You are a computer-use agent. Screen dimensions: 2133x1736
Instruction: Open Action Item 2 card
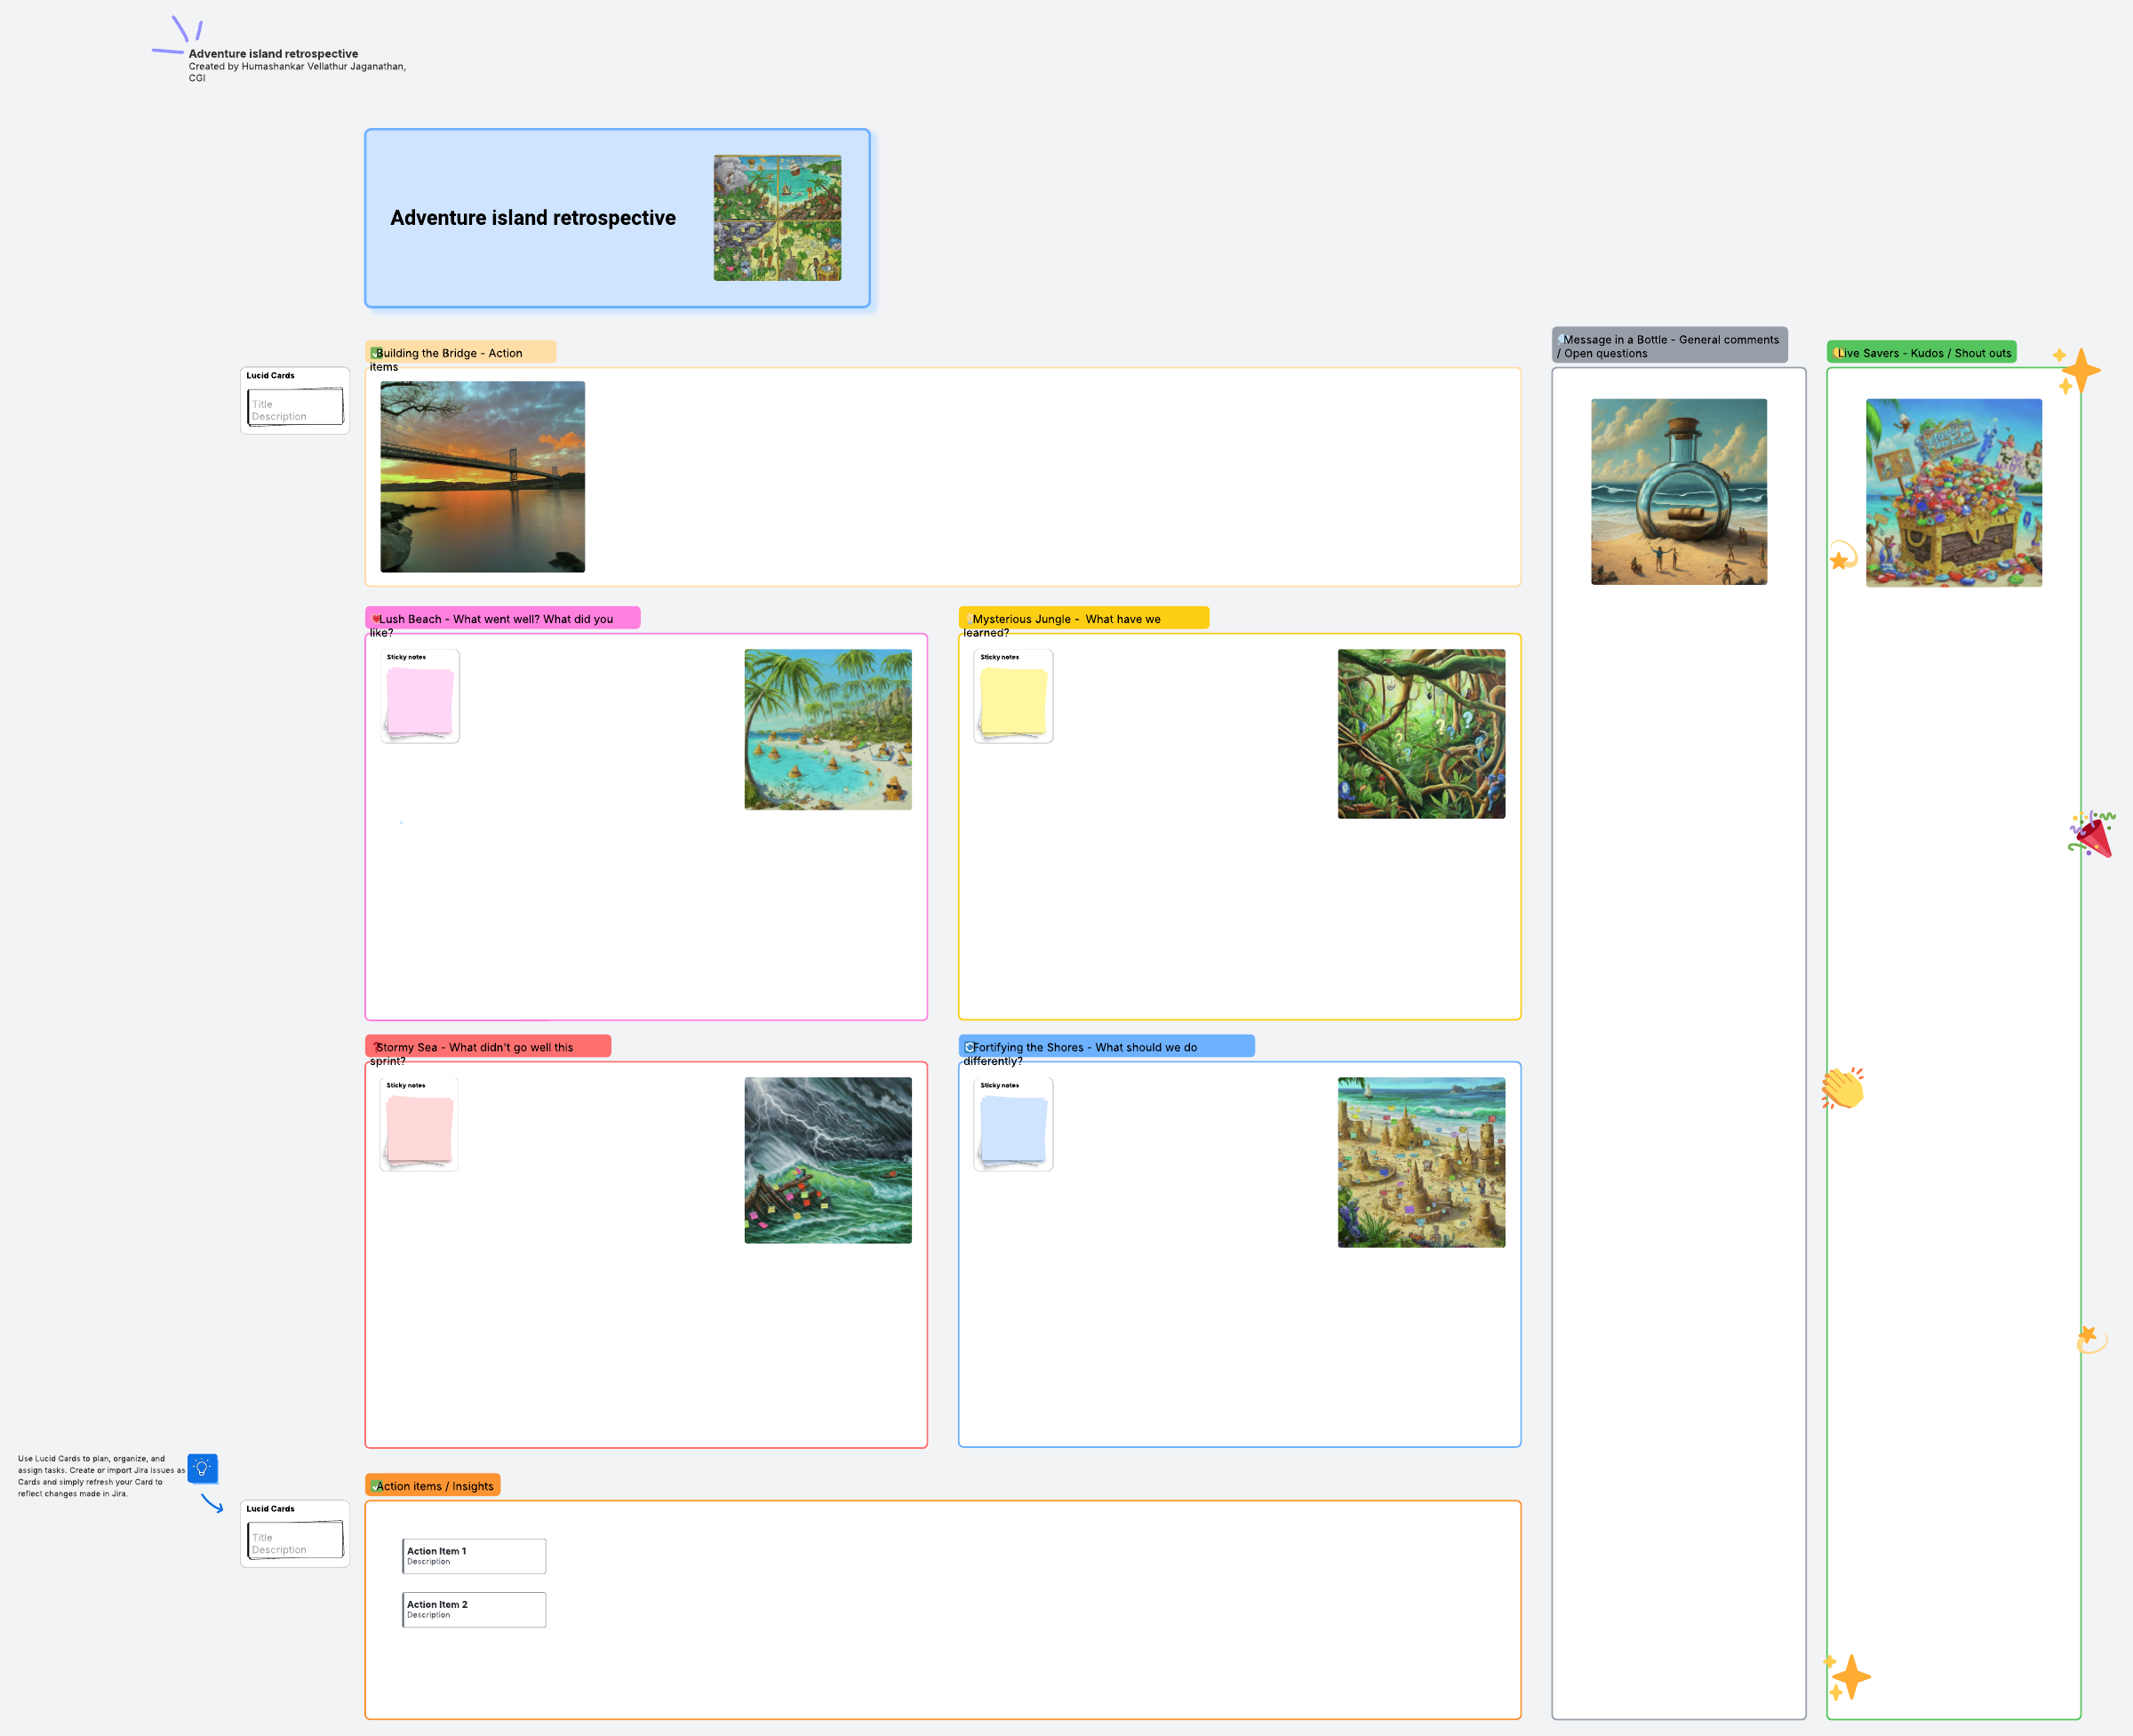pos(474,1609)
